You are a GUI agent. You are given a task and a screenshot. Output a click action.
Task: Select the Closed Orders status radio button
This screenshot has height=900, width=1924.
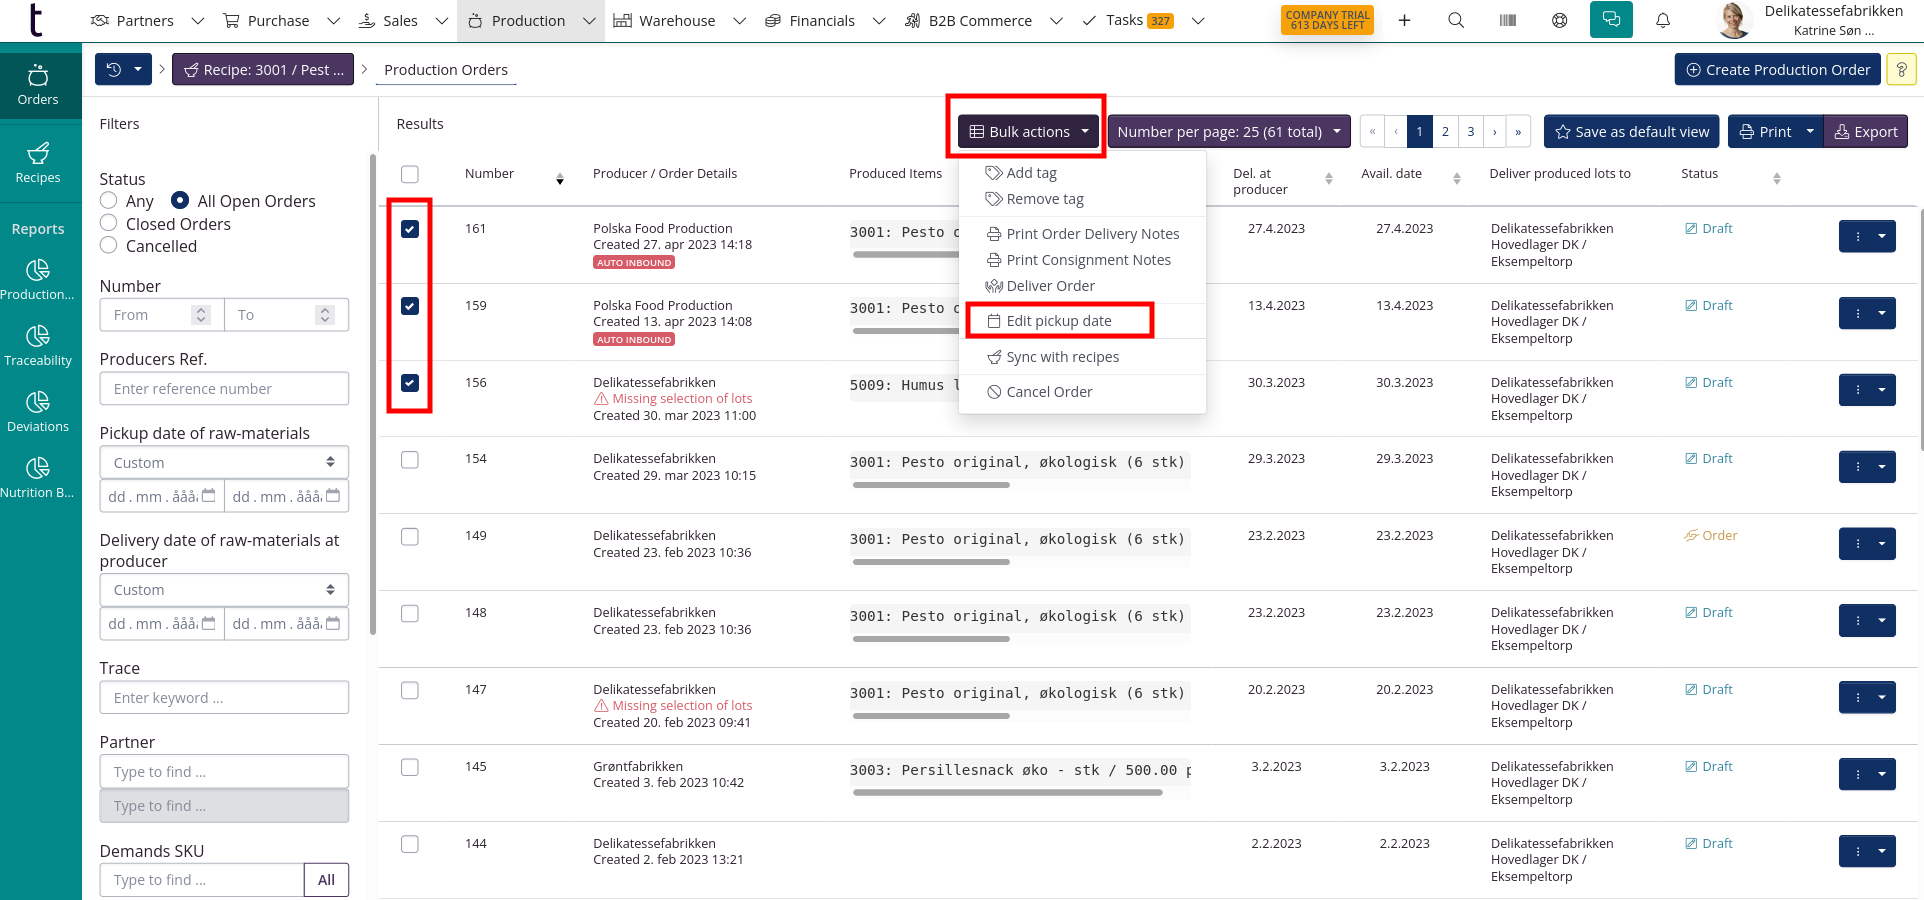109,223
